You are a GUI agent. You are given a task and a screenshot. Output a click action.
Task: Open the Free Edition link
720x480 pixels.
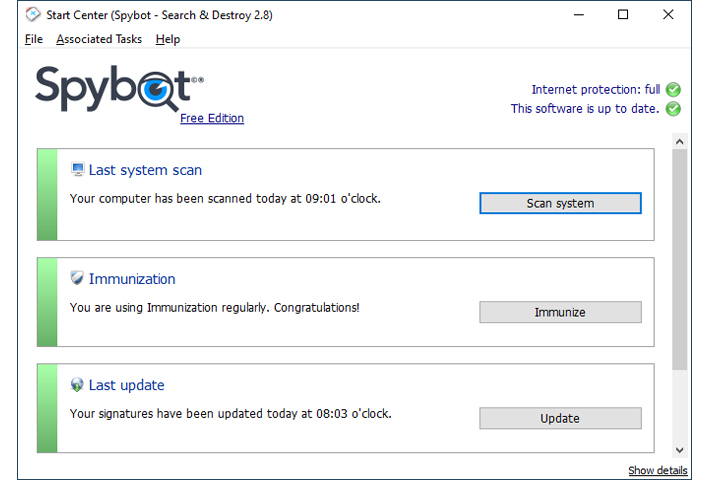click(212, 118)
